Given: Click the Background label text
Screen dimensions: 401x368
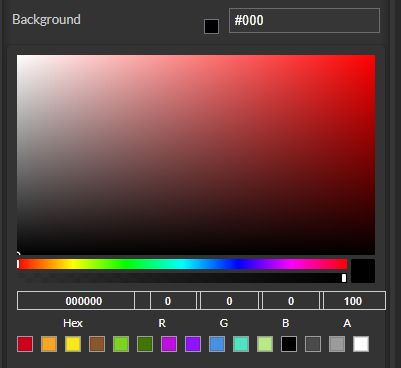Looking at the screenshot, I should (x=46, y=20).
